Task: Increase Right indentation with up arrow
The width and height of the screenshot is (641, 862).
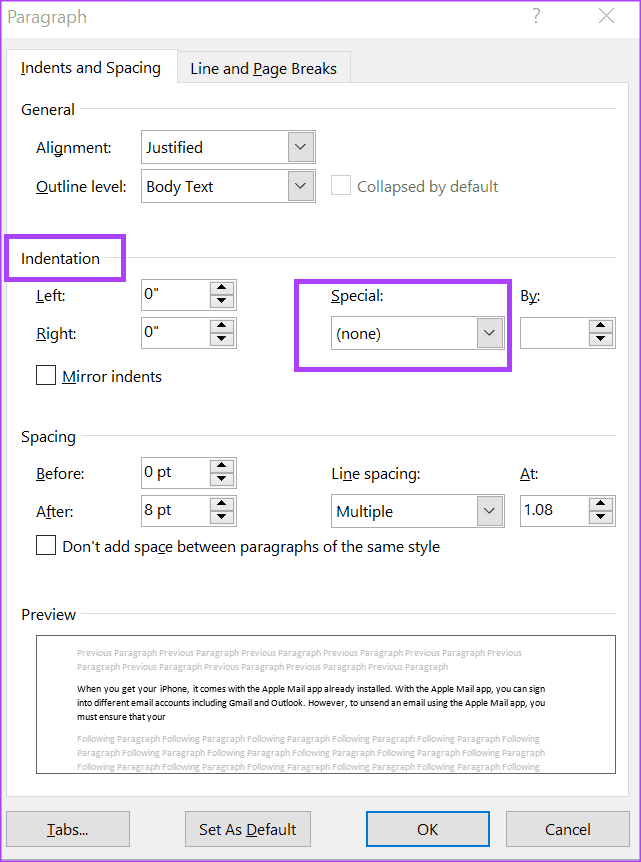Action: (x=222, y=325)
